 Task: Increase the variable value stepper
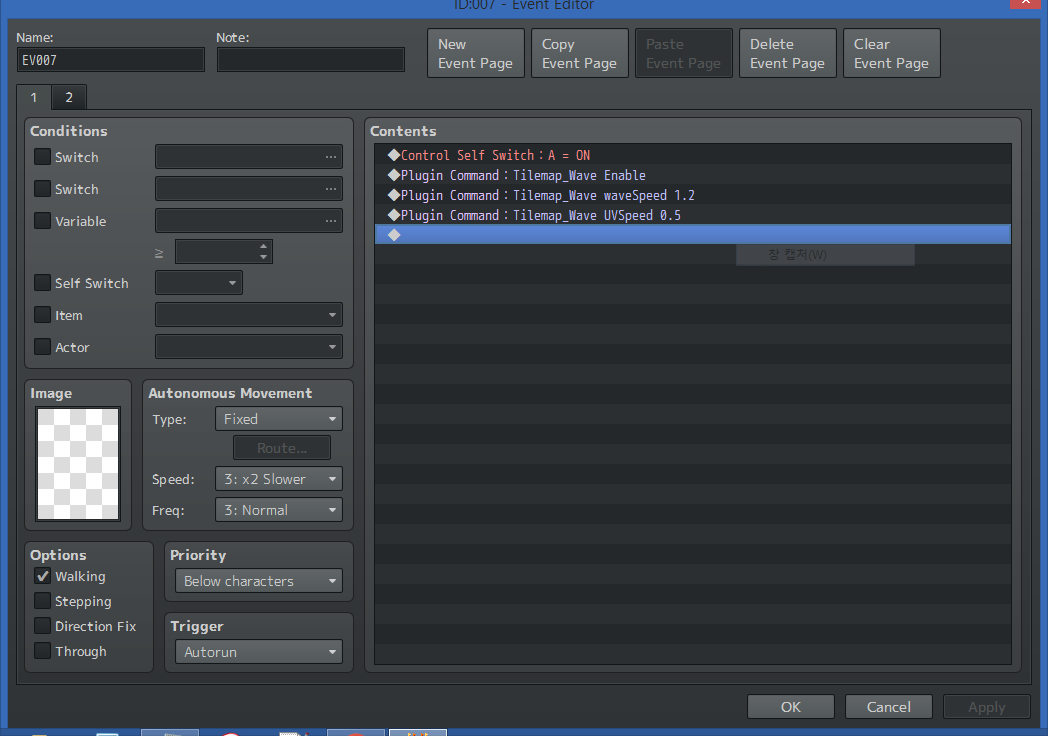coord(263,246)
